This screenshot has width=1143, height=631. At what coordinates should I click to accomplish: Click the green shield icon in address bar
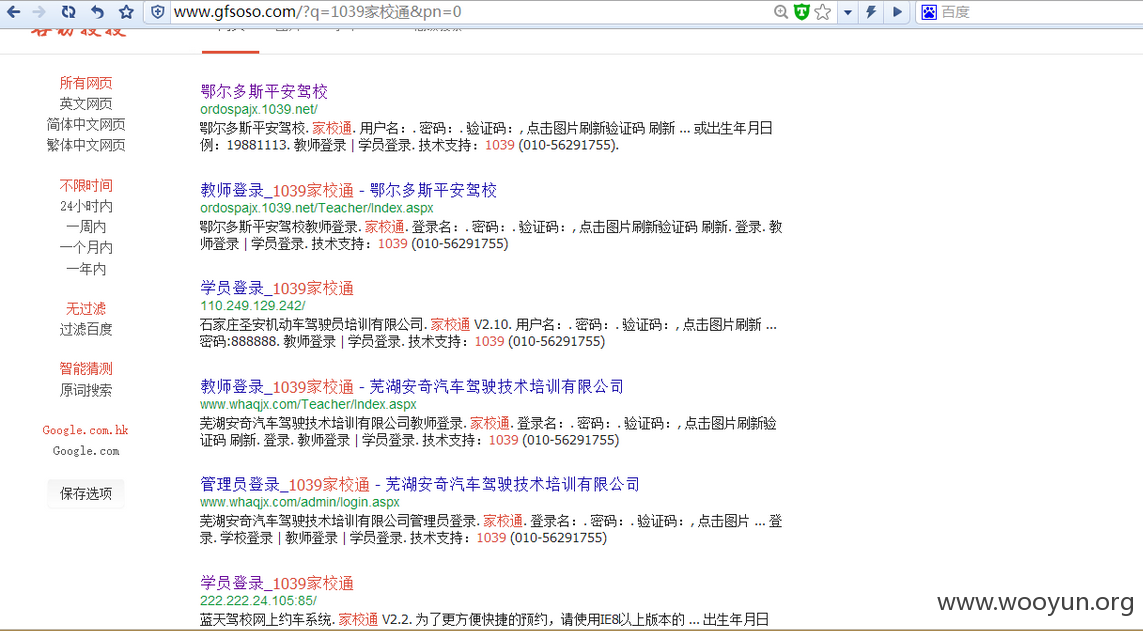[x=801, y=12]
